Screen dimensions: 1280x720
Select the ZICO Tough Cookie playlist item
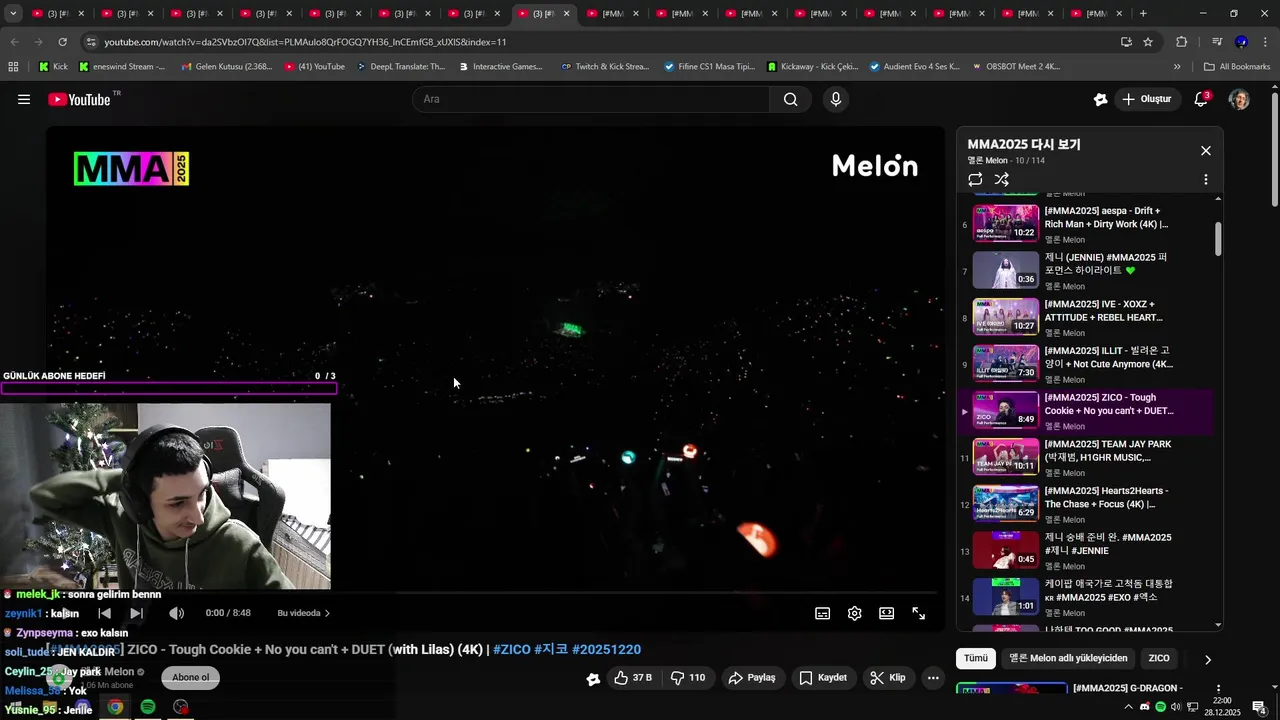(1085, 411)
